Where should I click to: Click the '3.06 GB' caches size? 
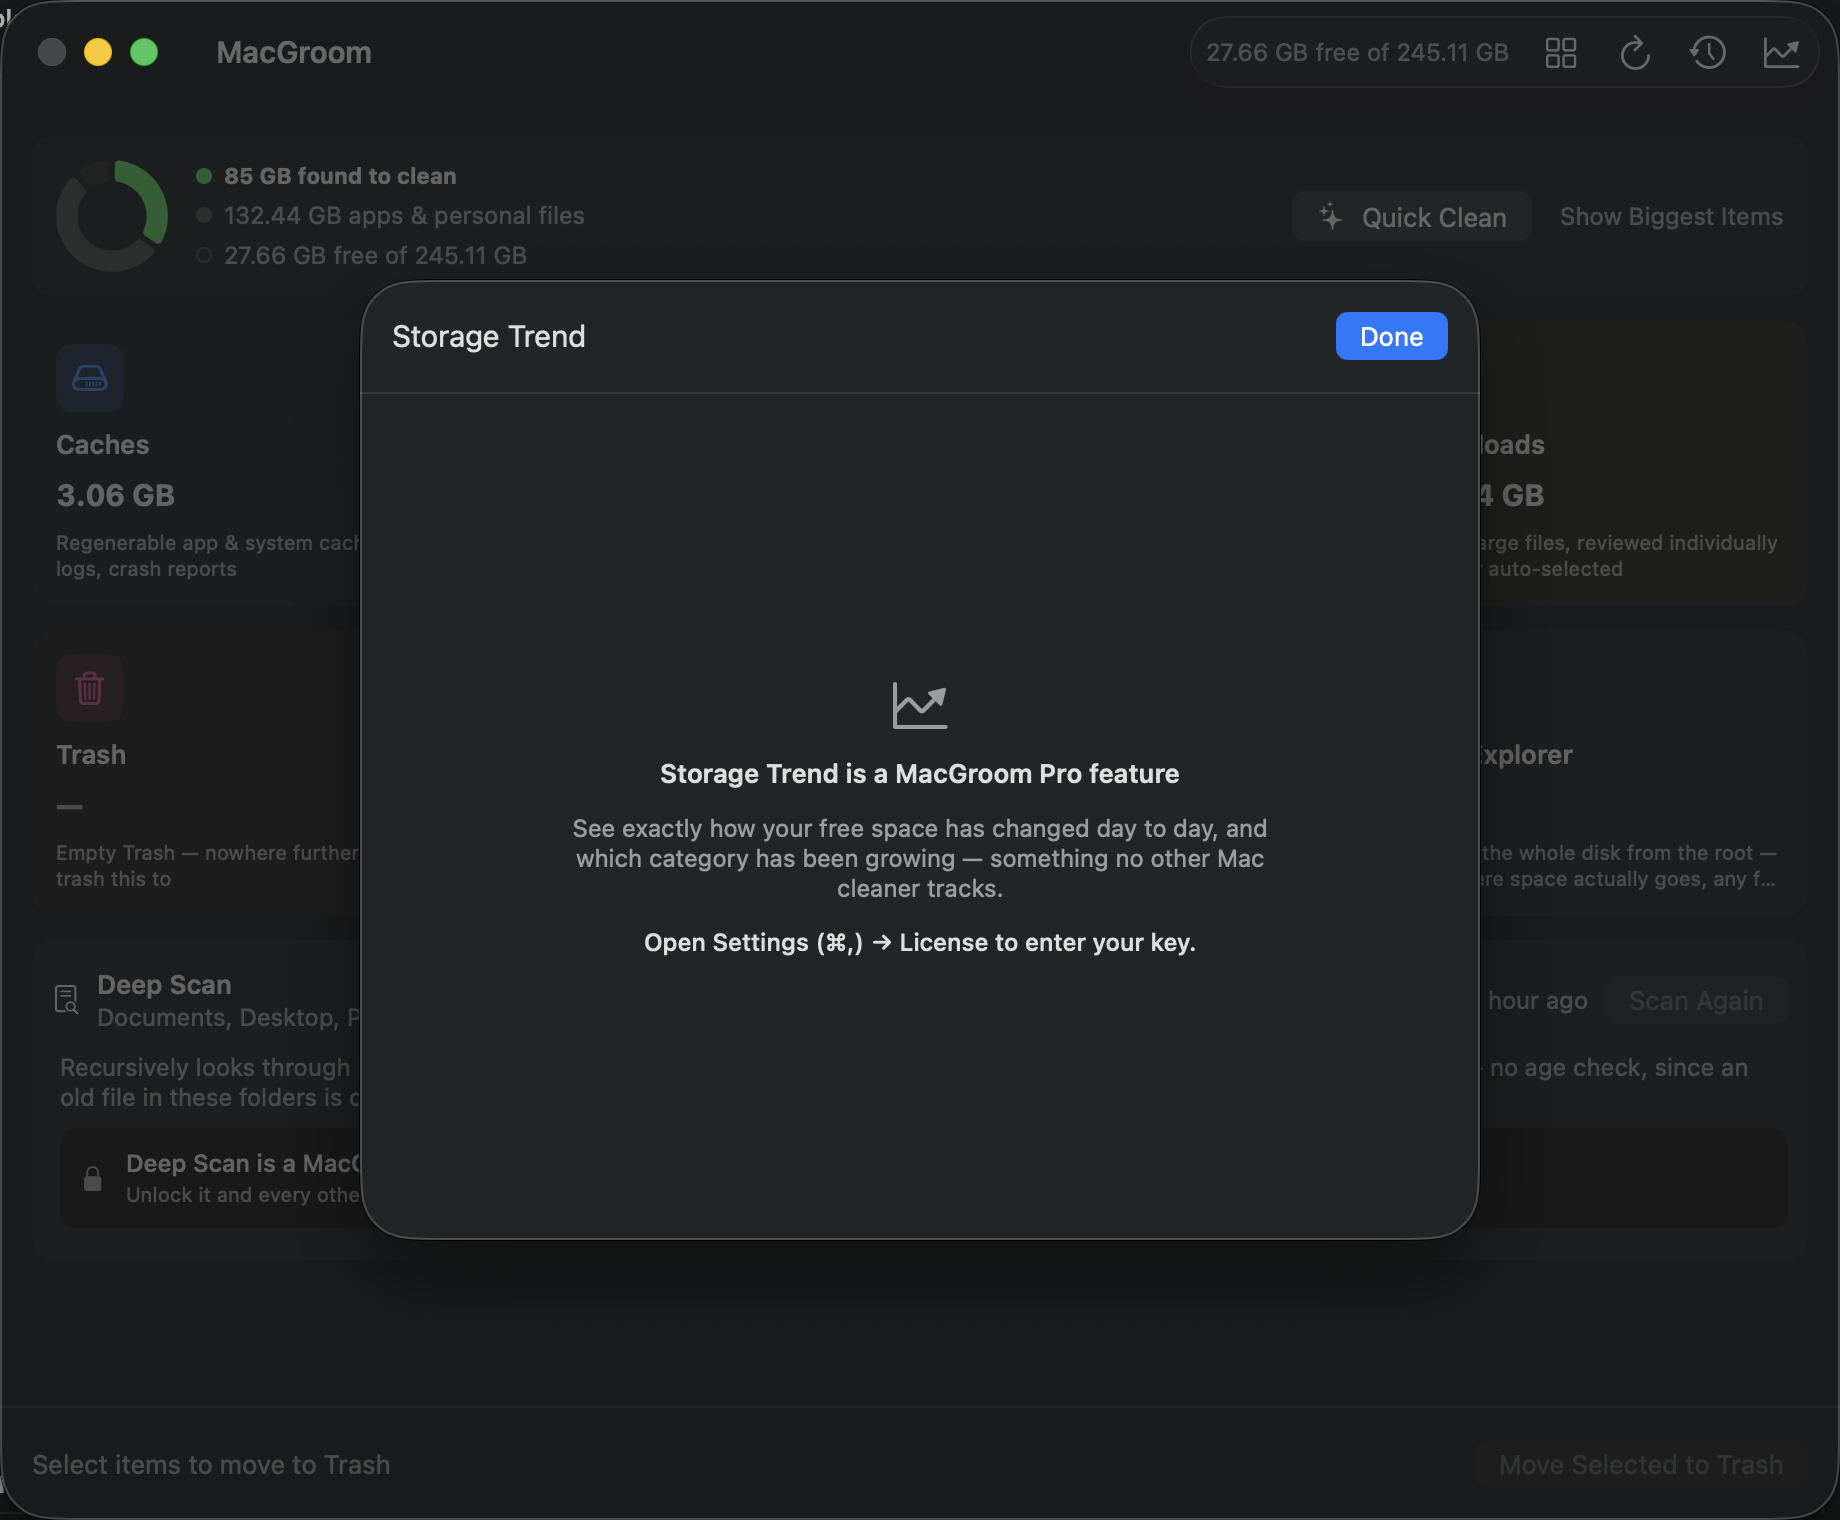(x=116, y=495)
